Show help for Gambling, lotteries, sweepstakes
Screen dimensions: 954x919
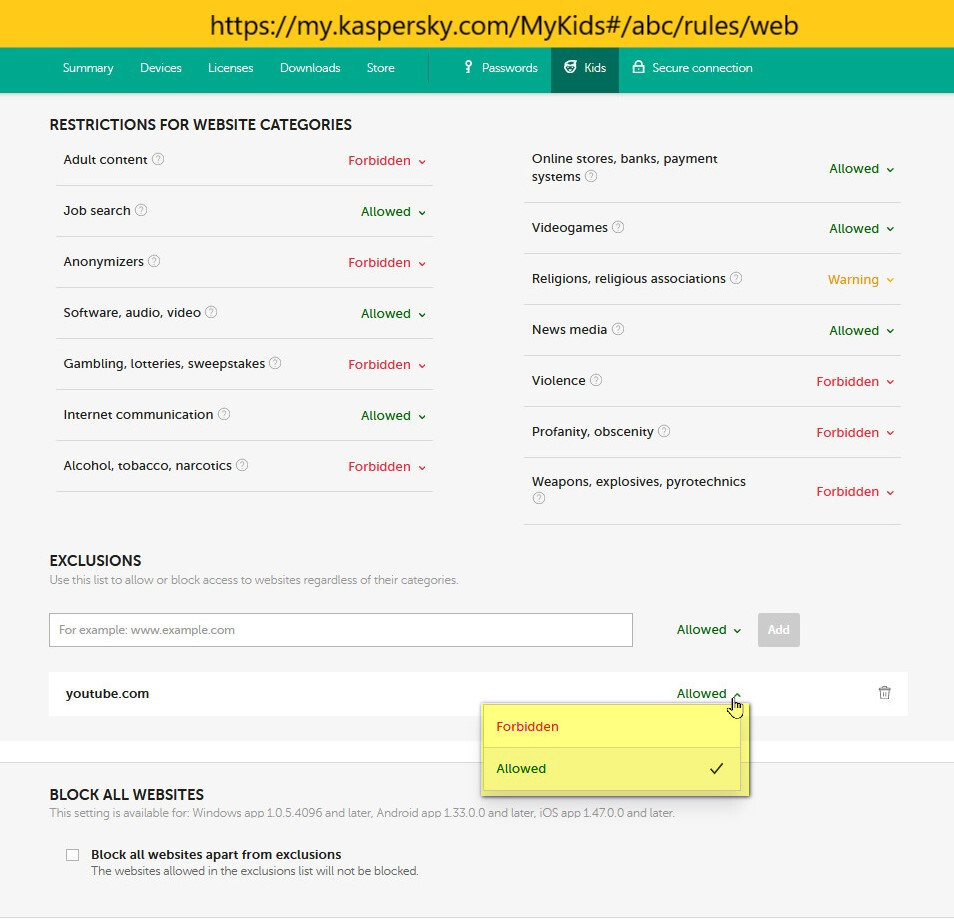[x=275, y=364]
